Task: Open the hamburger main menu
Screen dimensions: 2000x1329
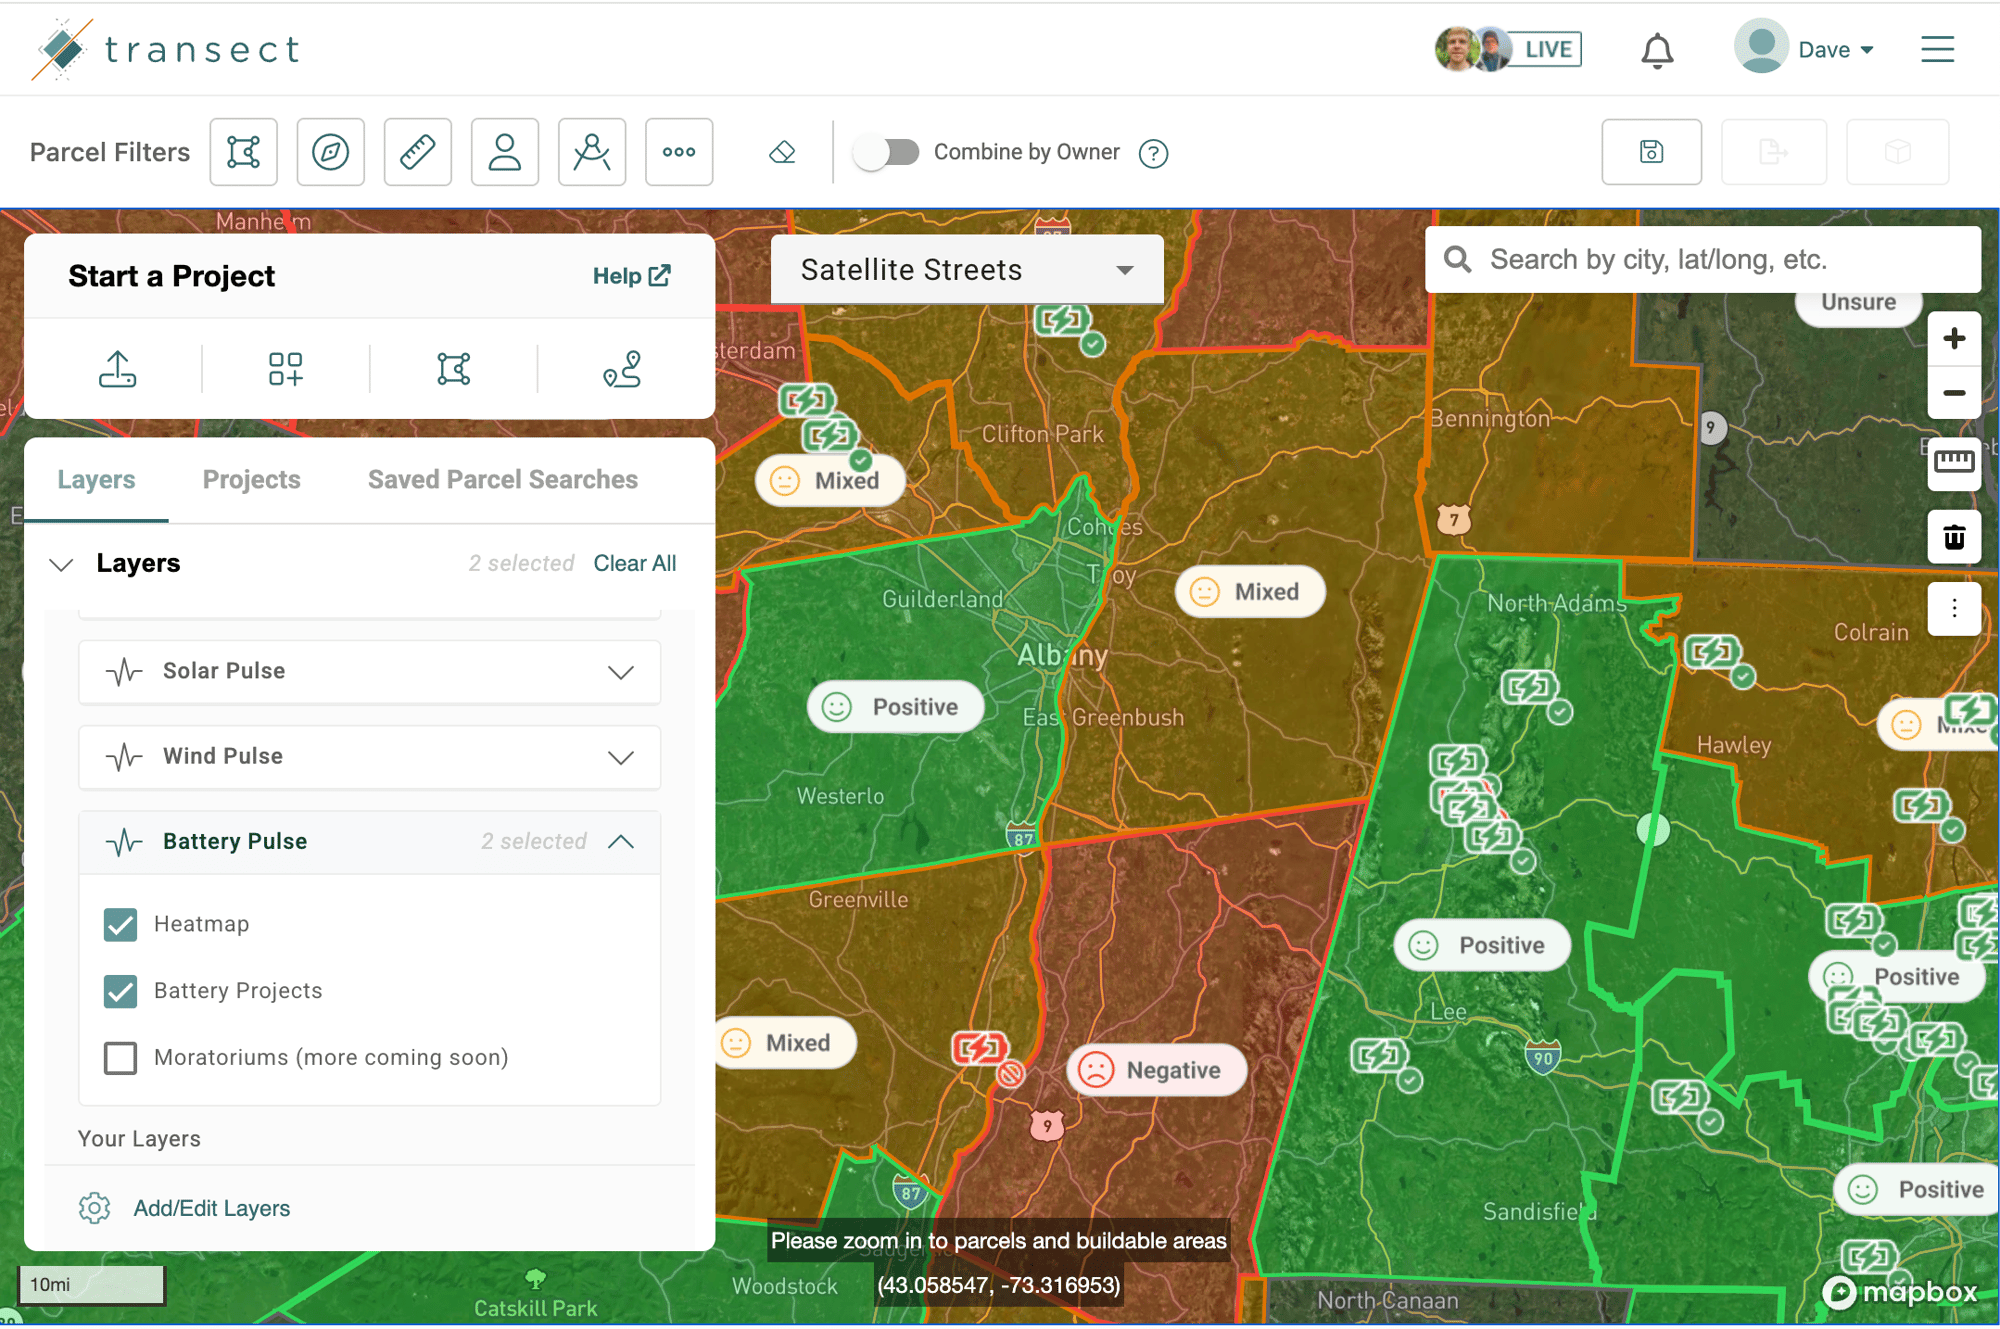Action: [x=1937, y=49]
